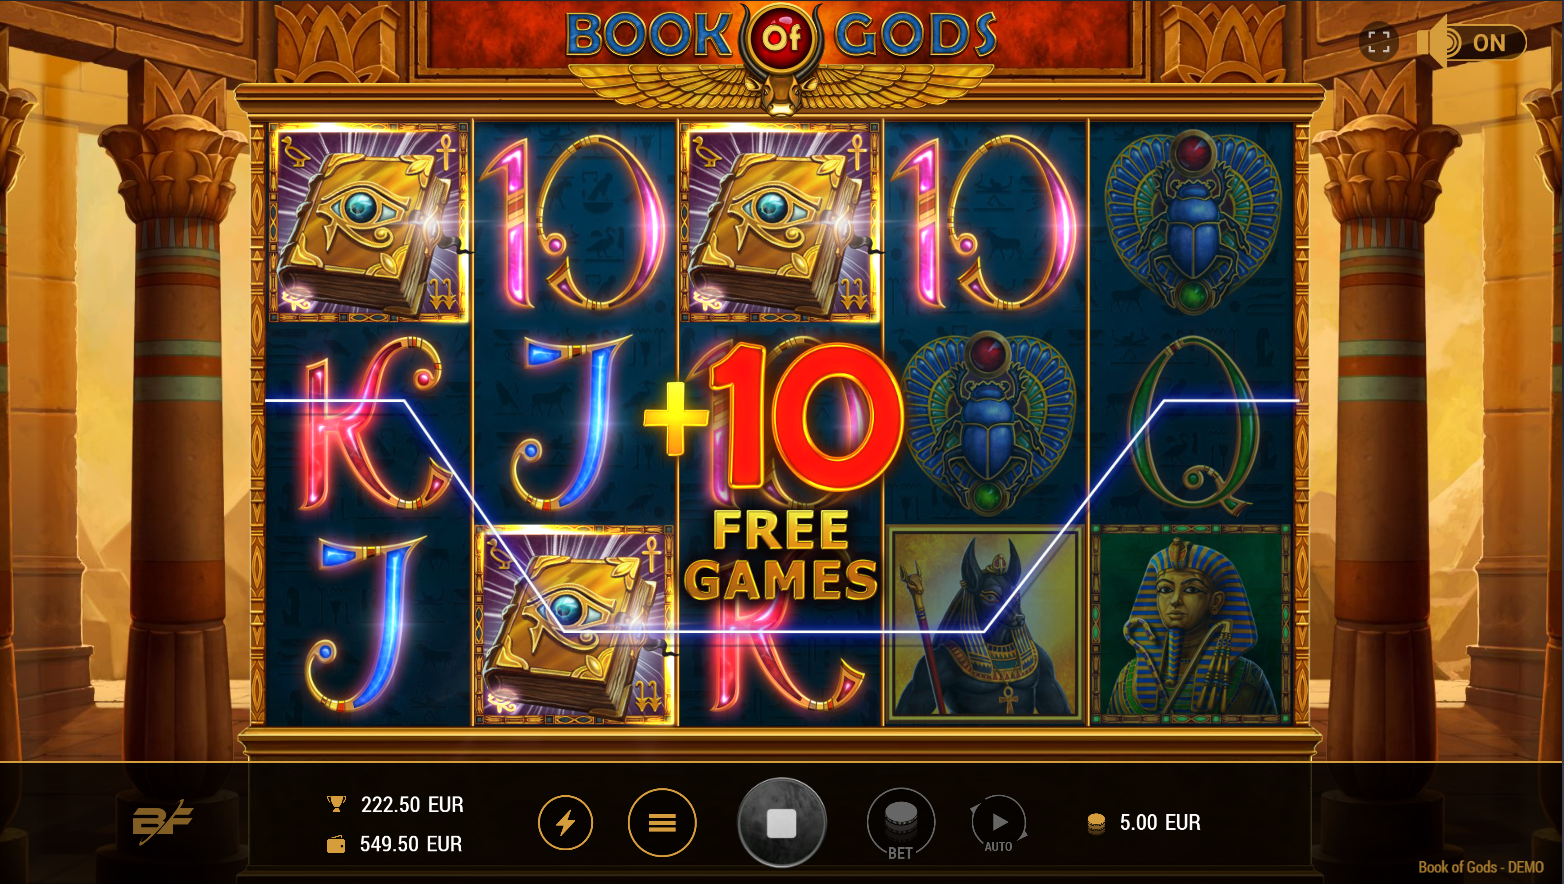Open the BET chips selector

pyautogui.click(x=901, y=824)
